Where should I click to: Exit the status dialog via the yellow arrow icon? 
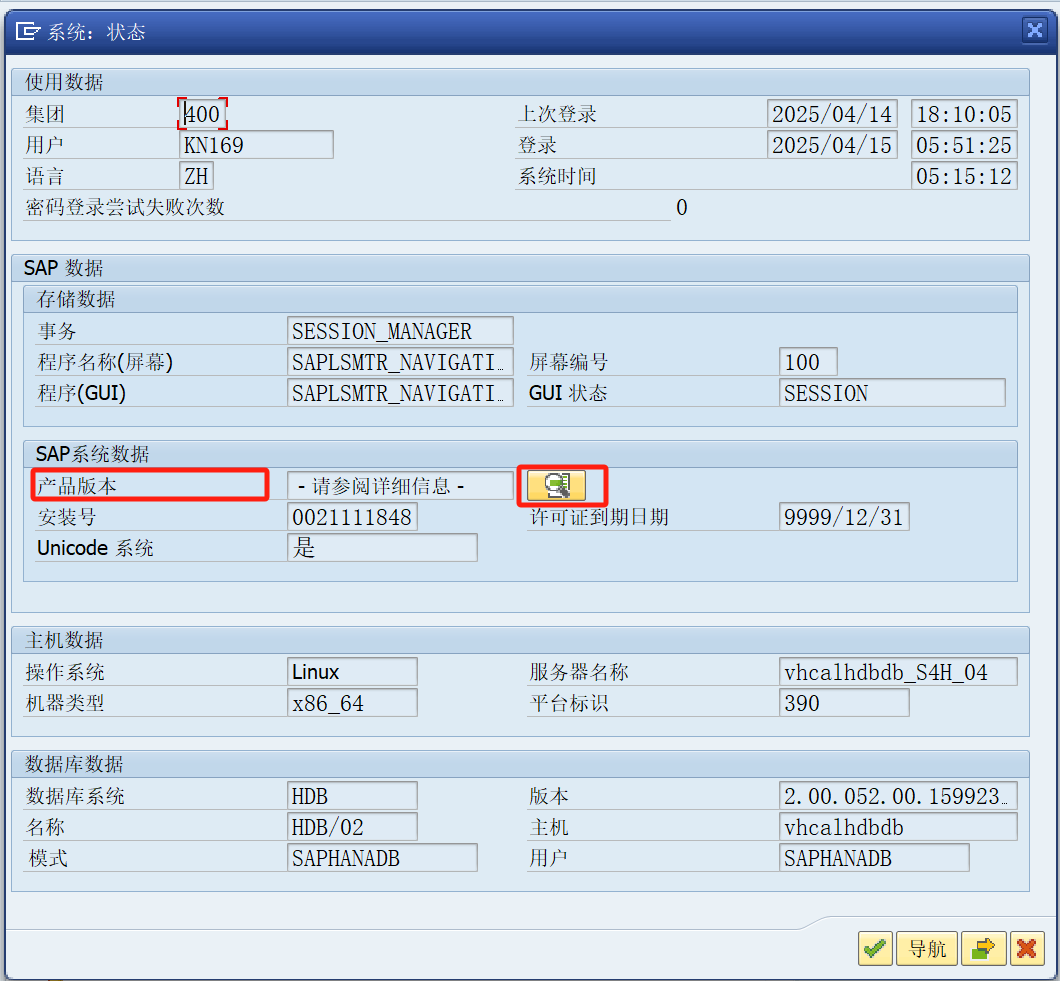click(983, 948)
